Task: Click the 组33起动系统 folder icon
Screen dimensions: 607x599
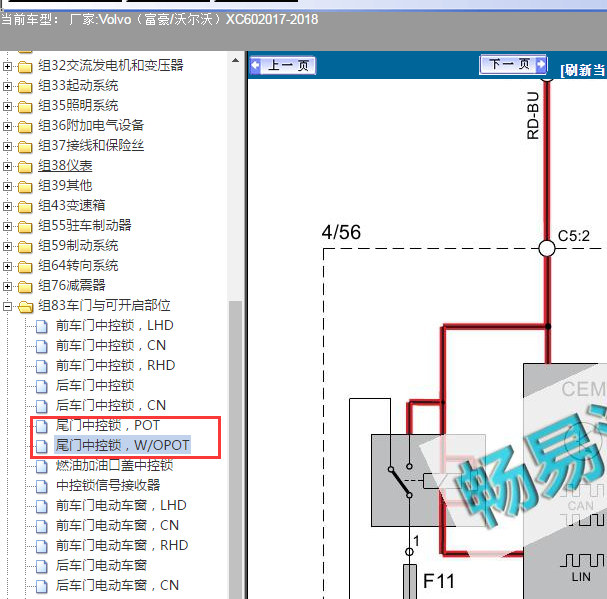Action: [x=25, y=86]
